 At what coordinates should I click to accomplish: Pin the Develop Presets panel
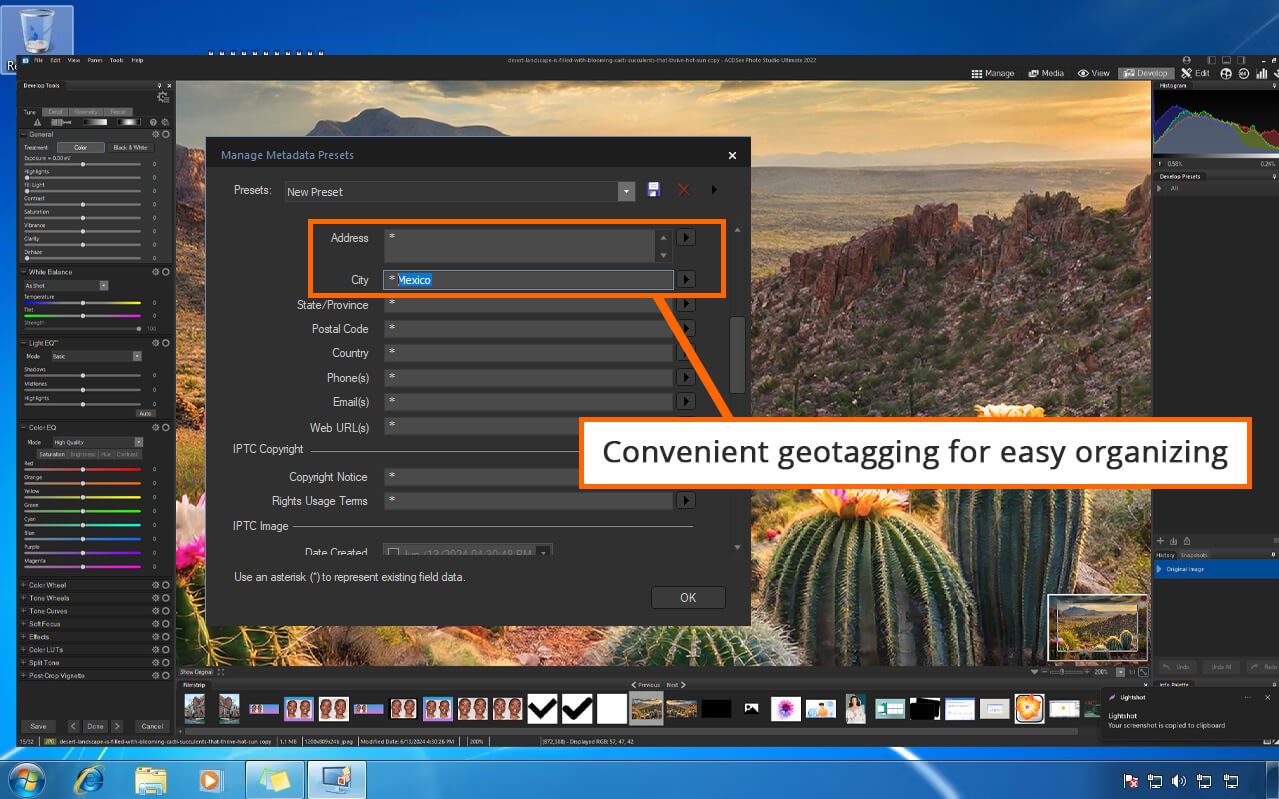coord(1273,177)
